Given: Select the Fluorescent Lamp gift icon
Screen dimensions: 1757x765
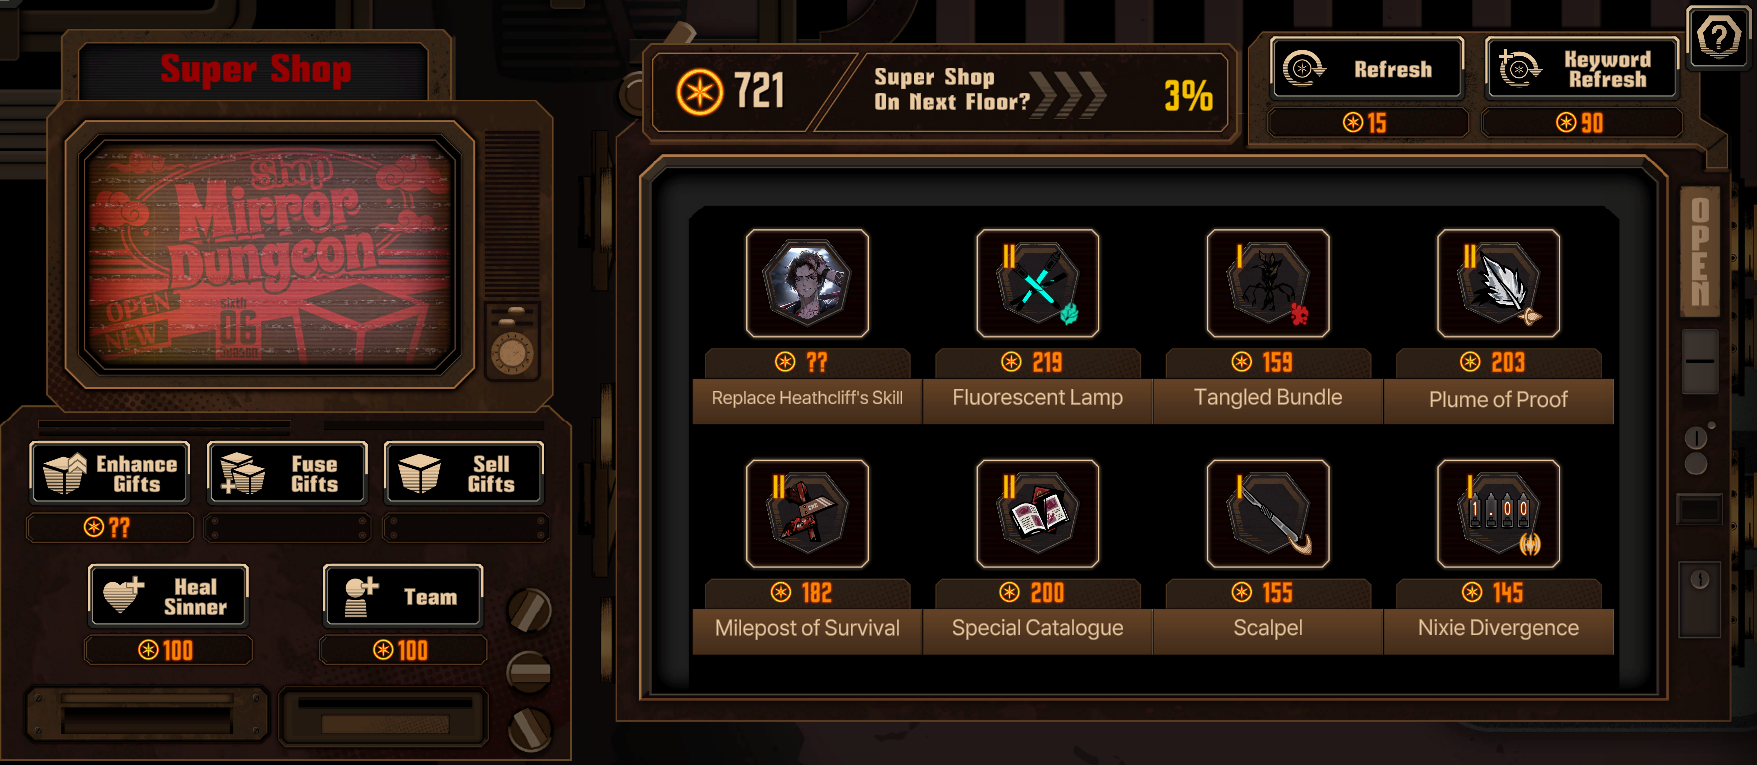Looking at the screenshot, I should click(1038, 284).
